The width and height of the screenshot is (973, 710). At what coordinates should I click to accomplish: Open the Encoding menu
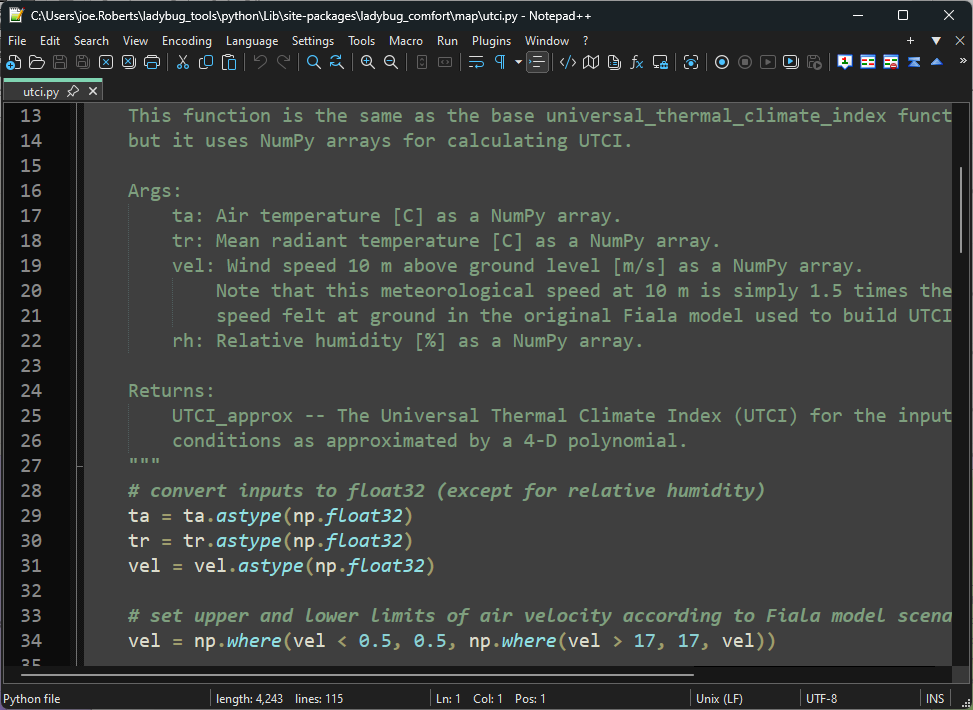(187, 41)
